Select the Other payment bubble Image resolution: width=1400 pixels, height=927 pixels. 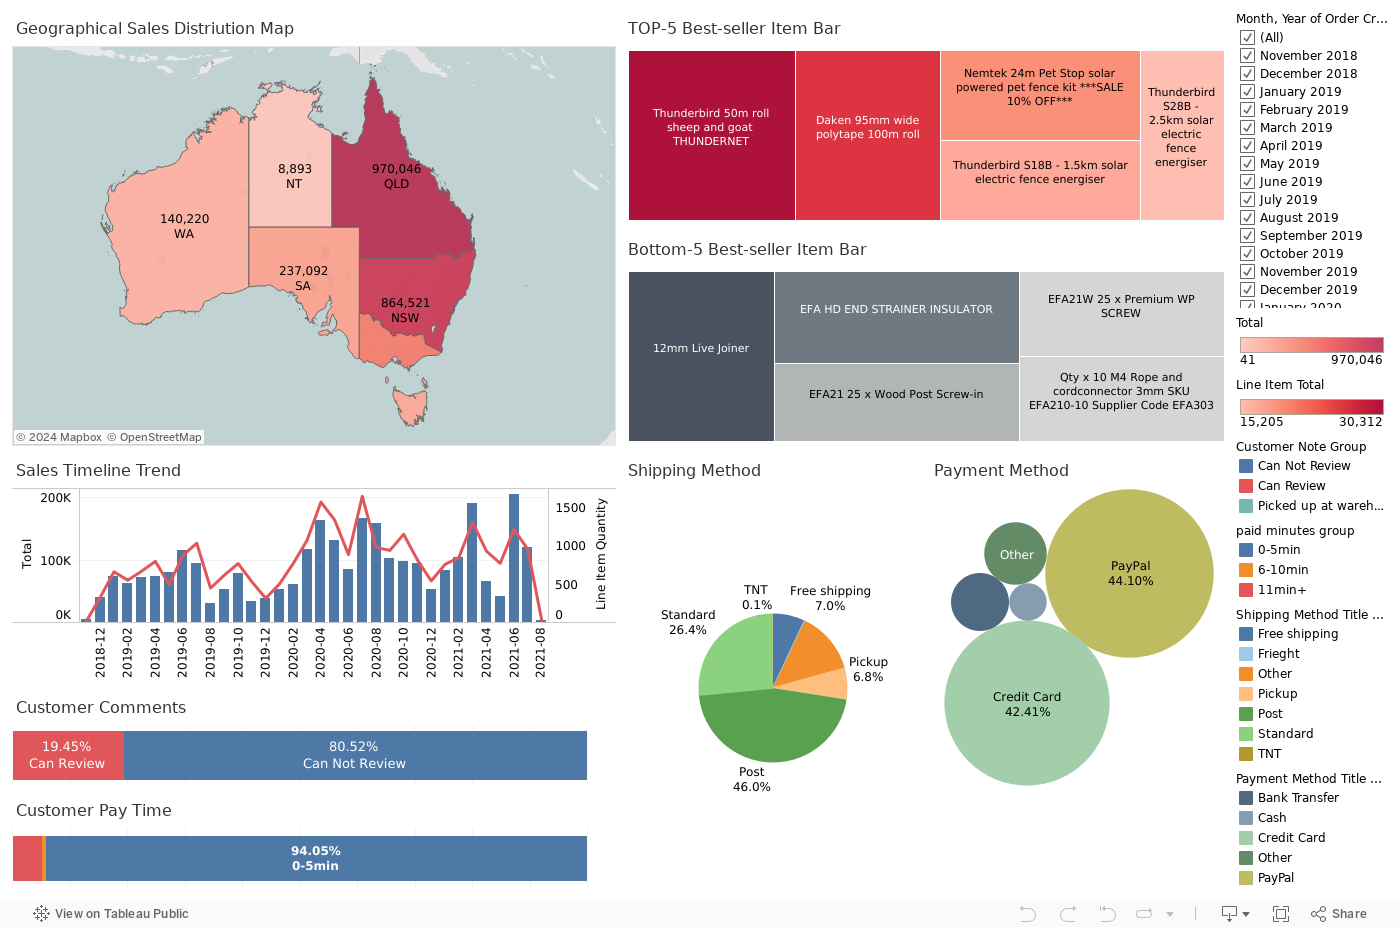[1016, 554]
